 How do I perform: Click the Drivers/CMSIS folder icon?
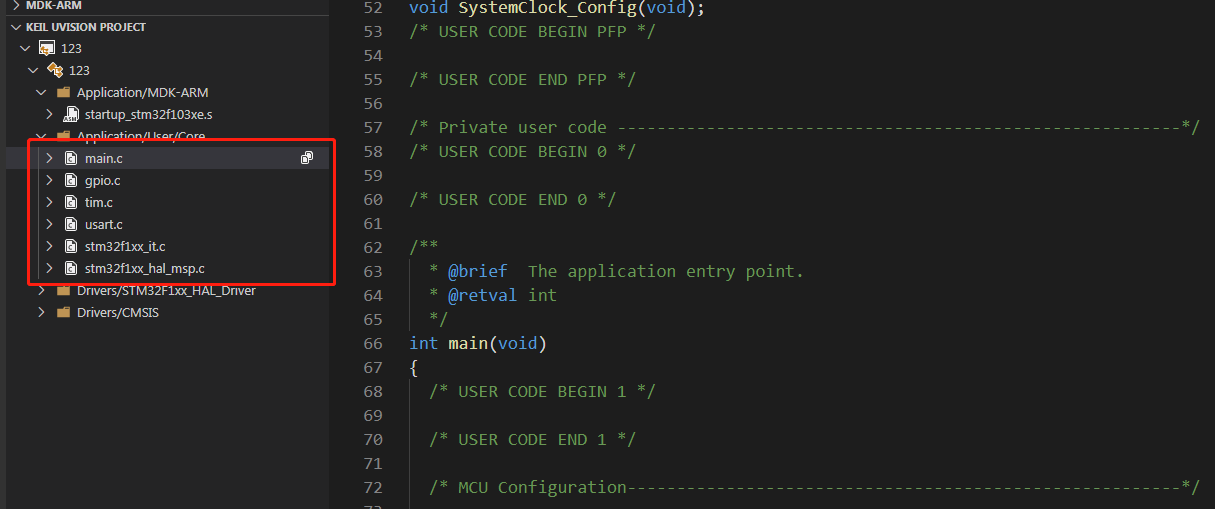[63, 312]
